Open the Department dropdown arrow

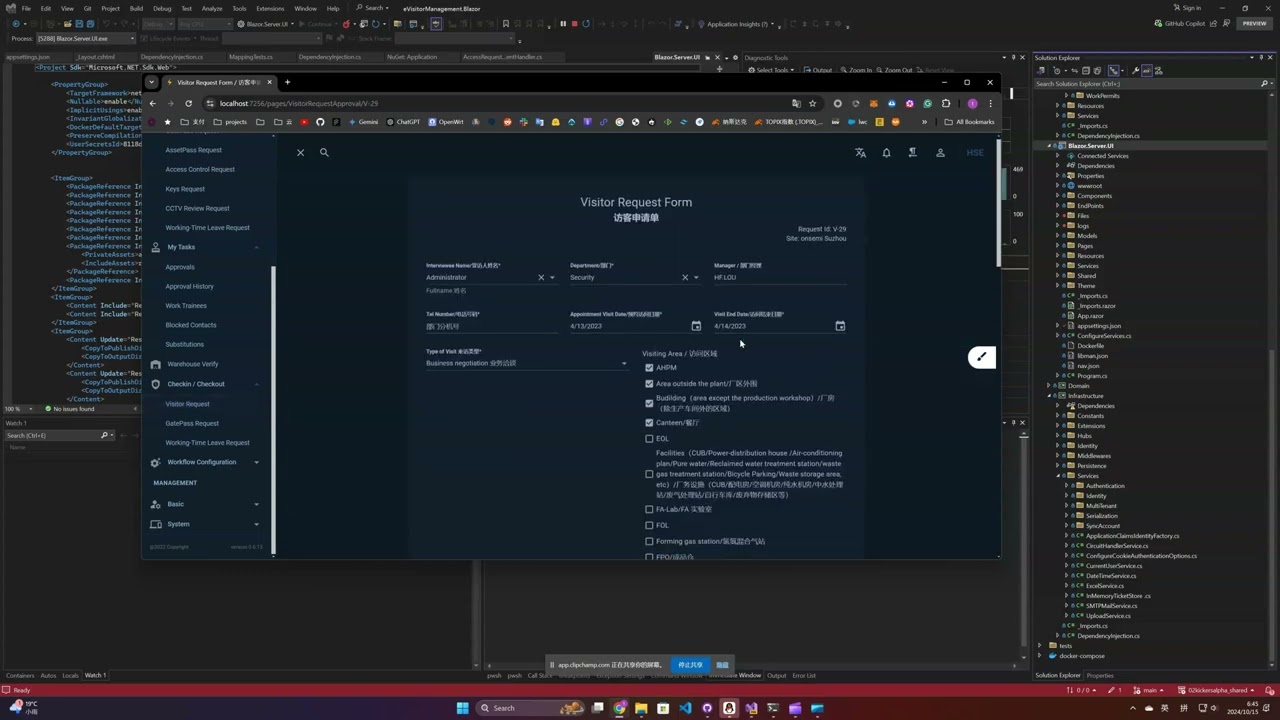coord(696,277)
